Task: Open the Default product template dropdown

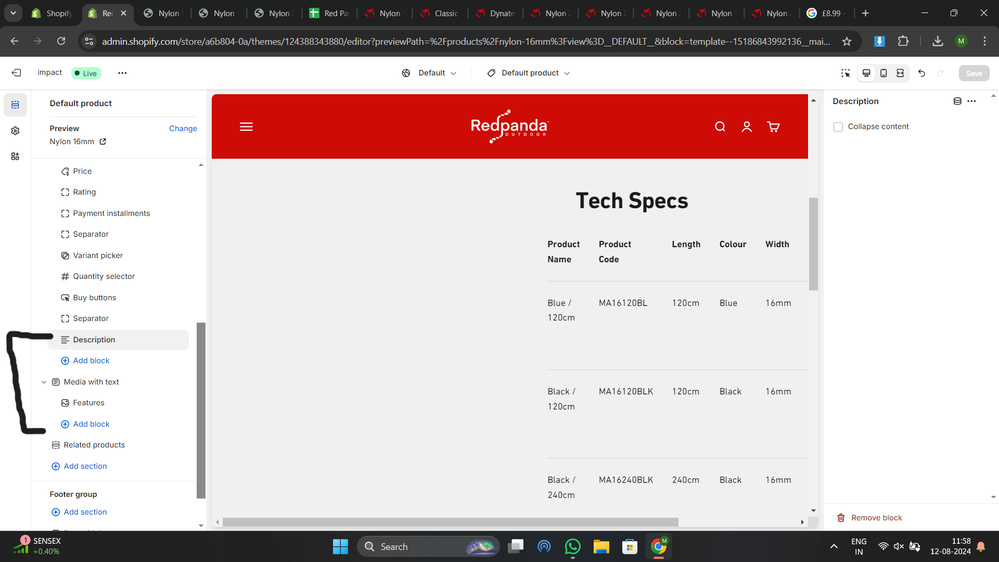Action: [x=528, y=73]
